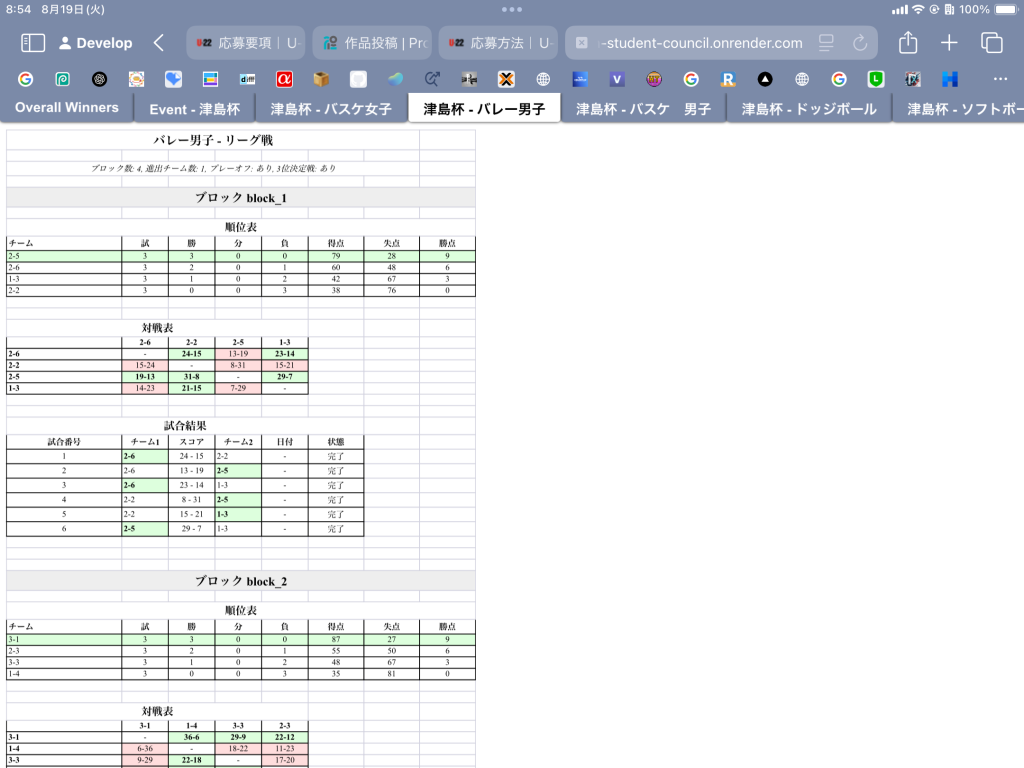Switch to 津島杯 - ドッジボール sheet tab
Image resolution: width=1024 pixels, height=768 pixels.
point(809,109)
